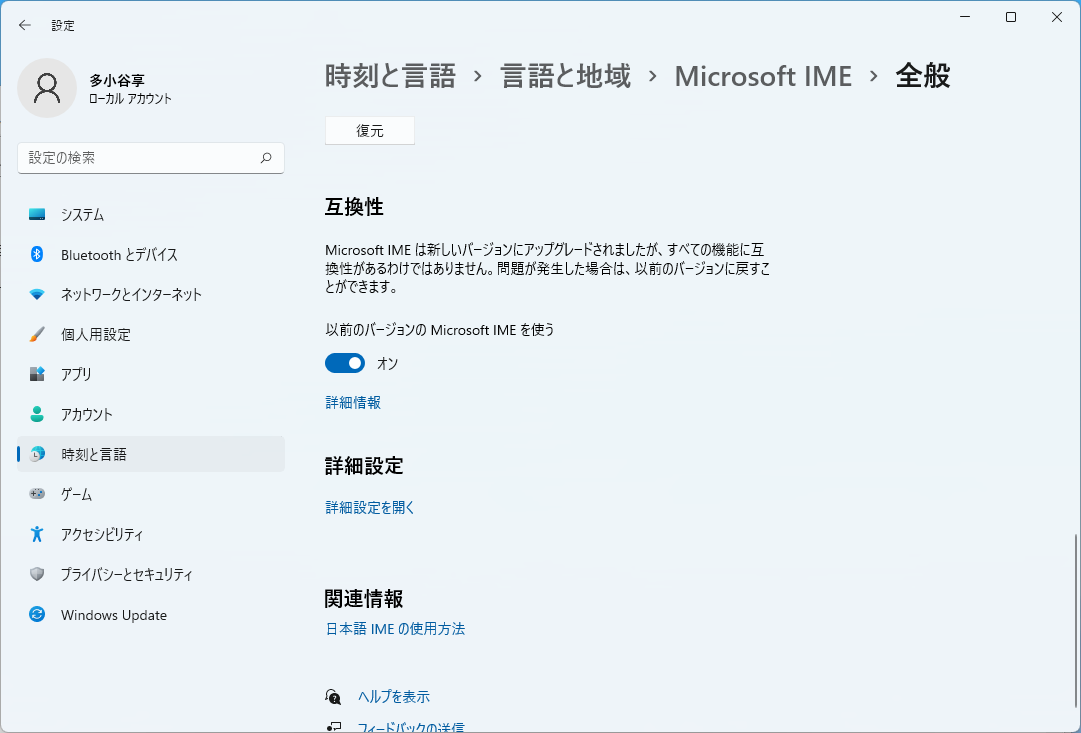
Task: Open Bluetooth とデバイス category
Action: pos(151,254)
